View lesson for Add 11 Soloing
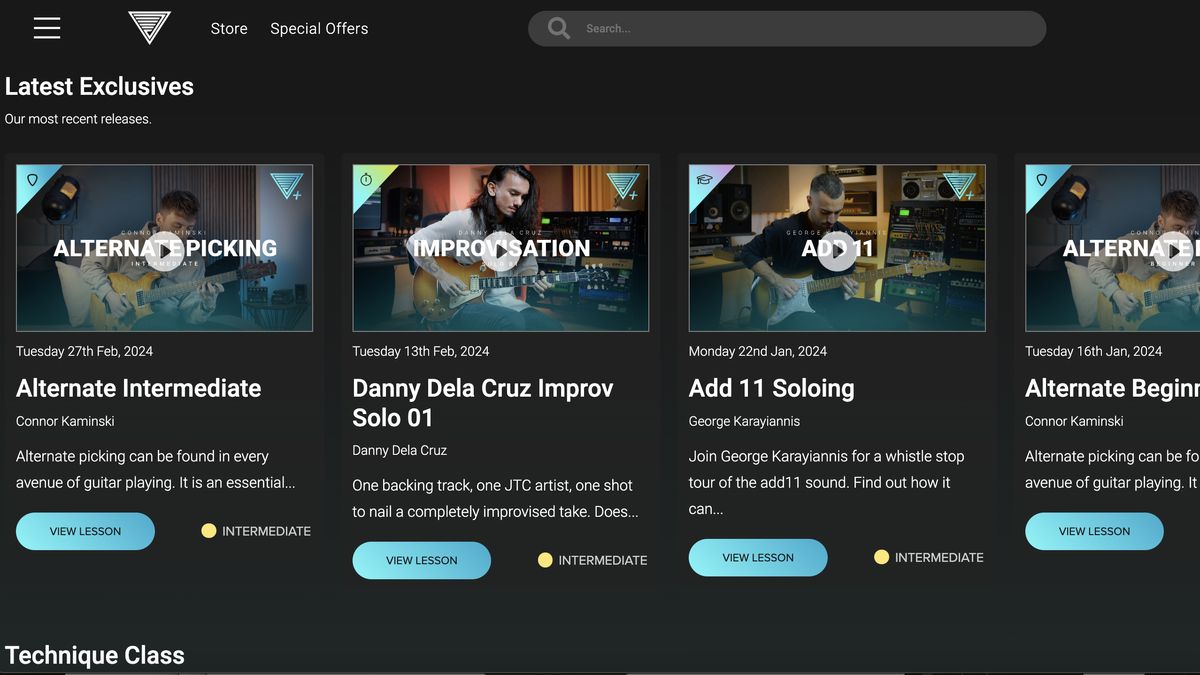Screen dimensions: 1200x675 [x=758, y=557]
